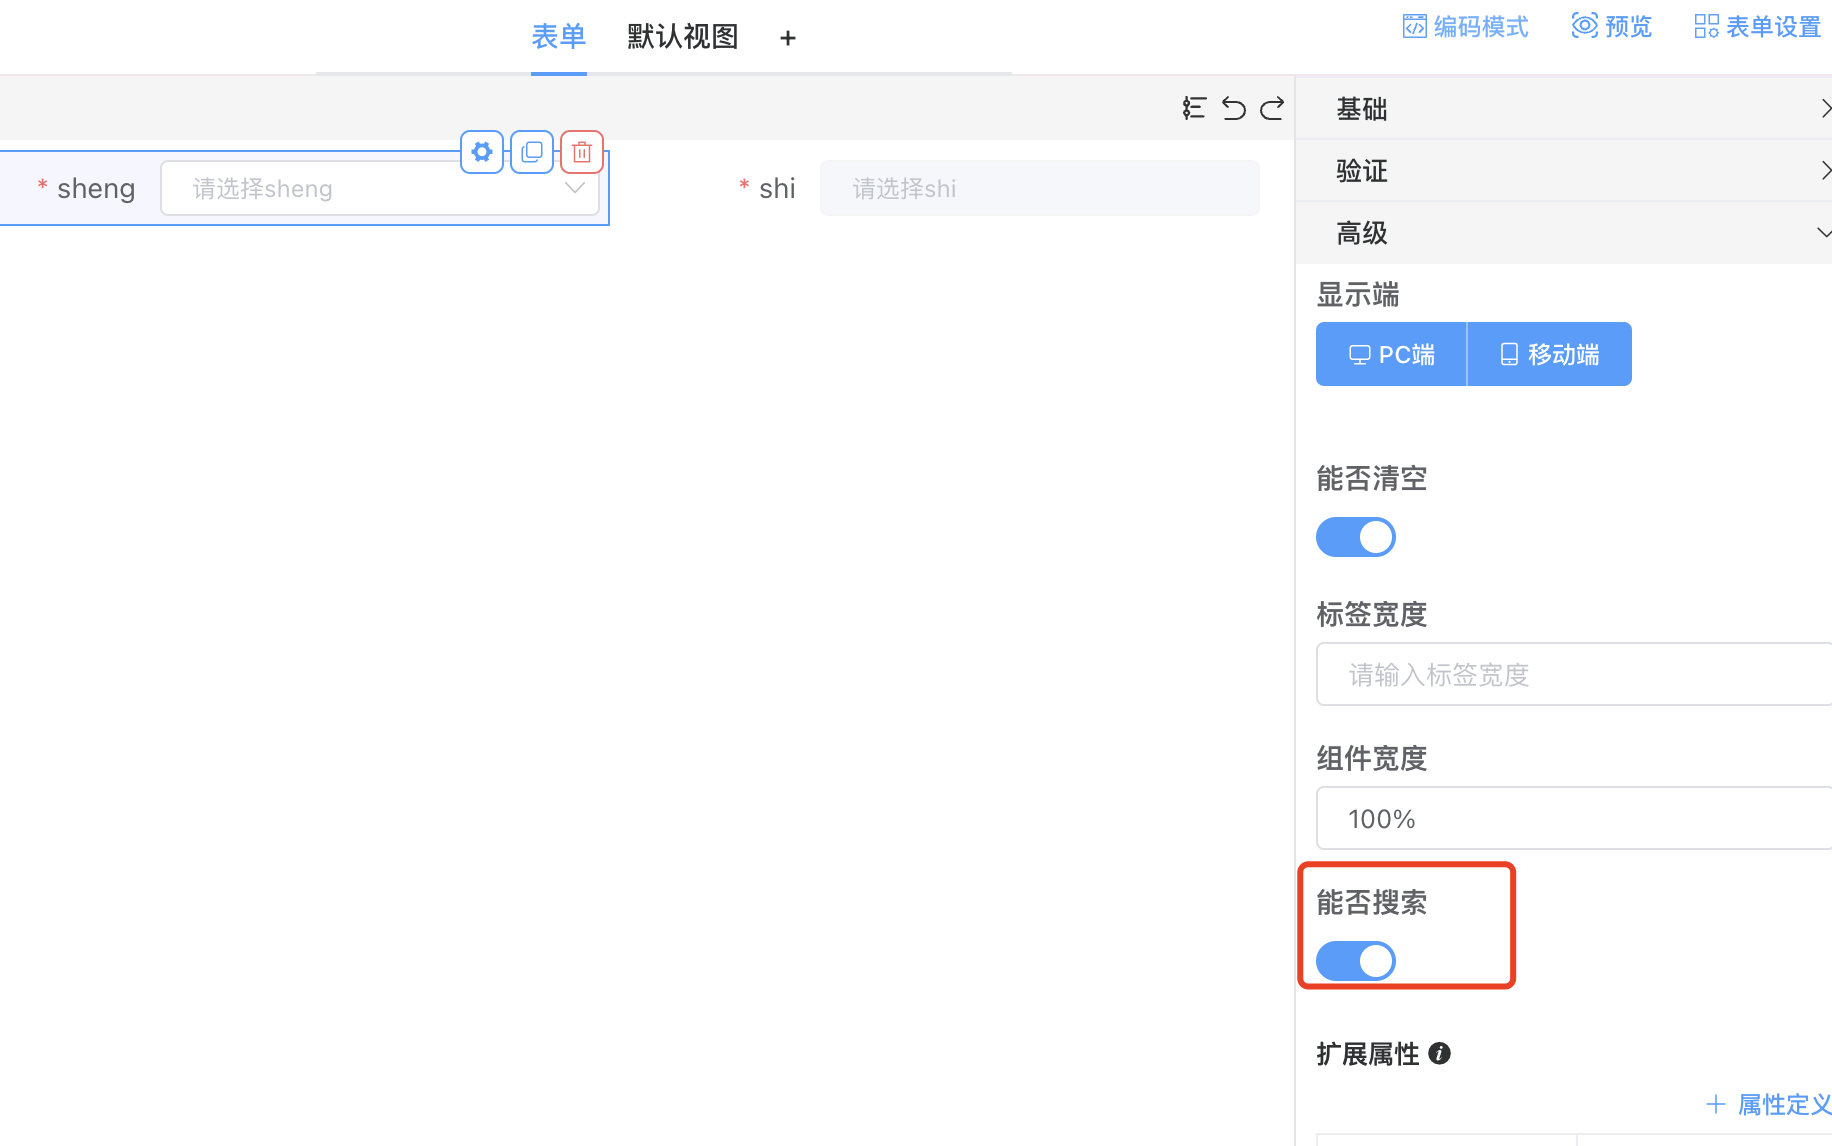Click the info icon beside 扩展属性
The height and width of the screenshot is (1146, 1832).
tap(1439, 1053)
